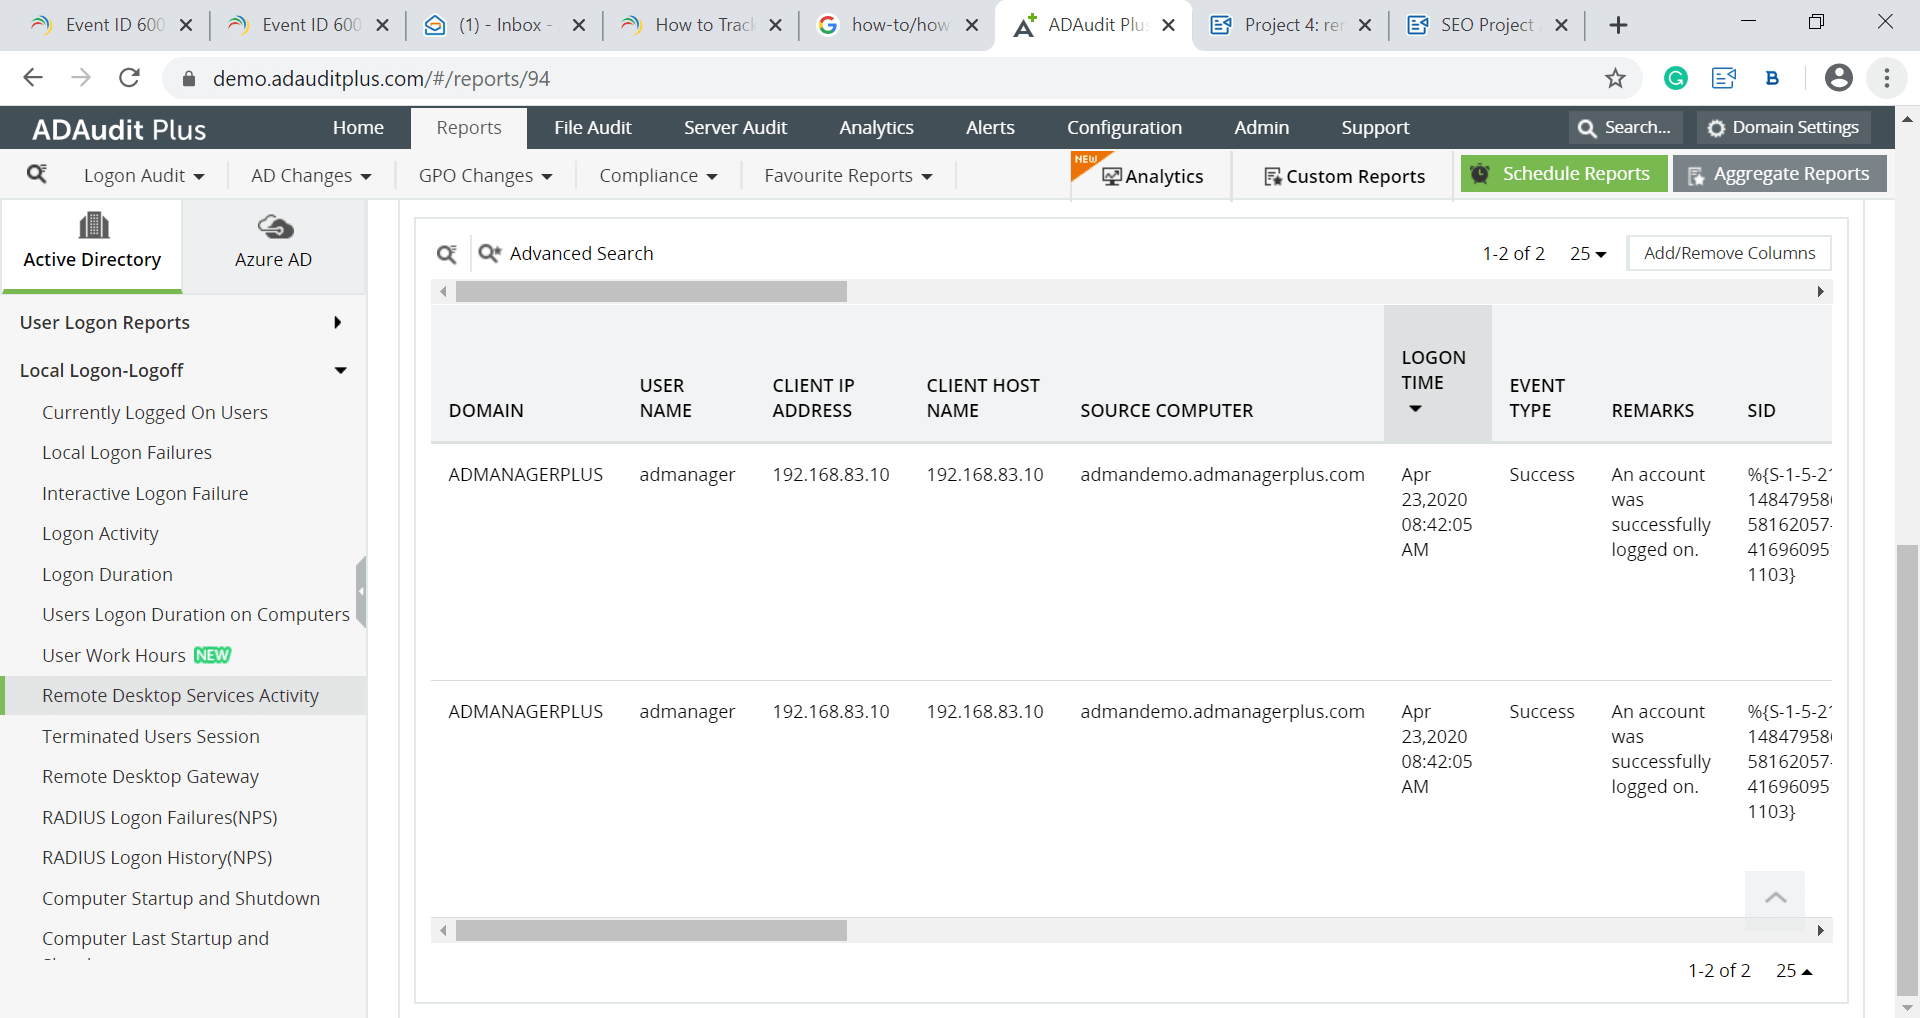Change top rows-per-page 25 dropdown
Screen dimensions: 1920x1018
click(1588, 254)
